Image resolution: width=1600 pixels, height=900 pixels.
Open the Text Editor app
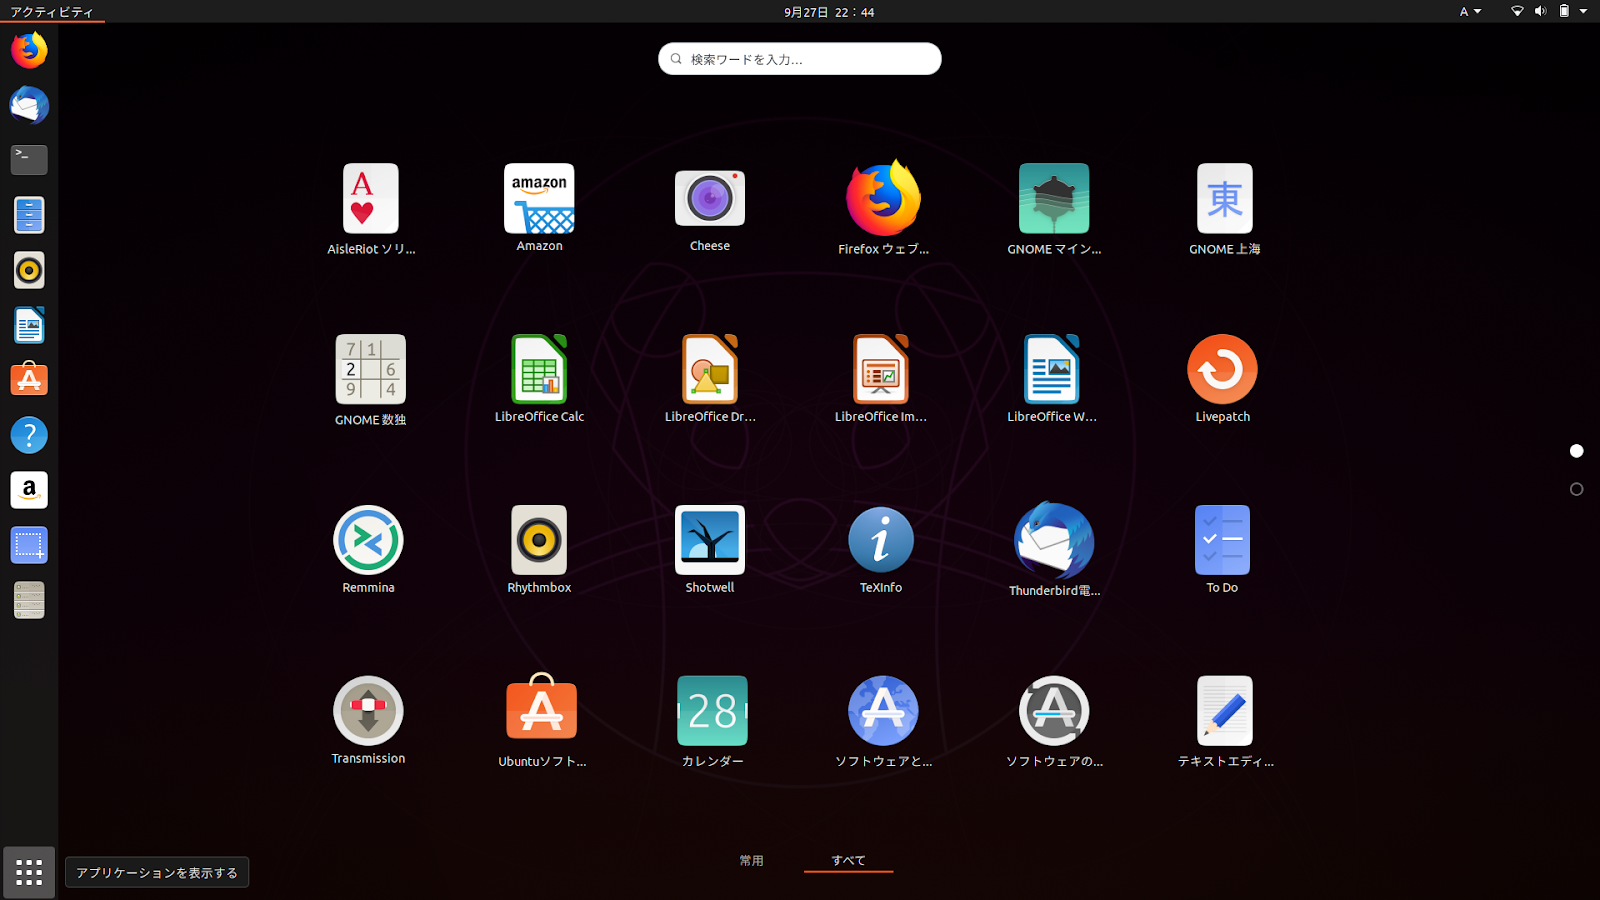tap(1224, 711)
